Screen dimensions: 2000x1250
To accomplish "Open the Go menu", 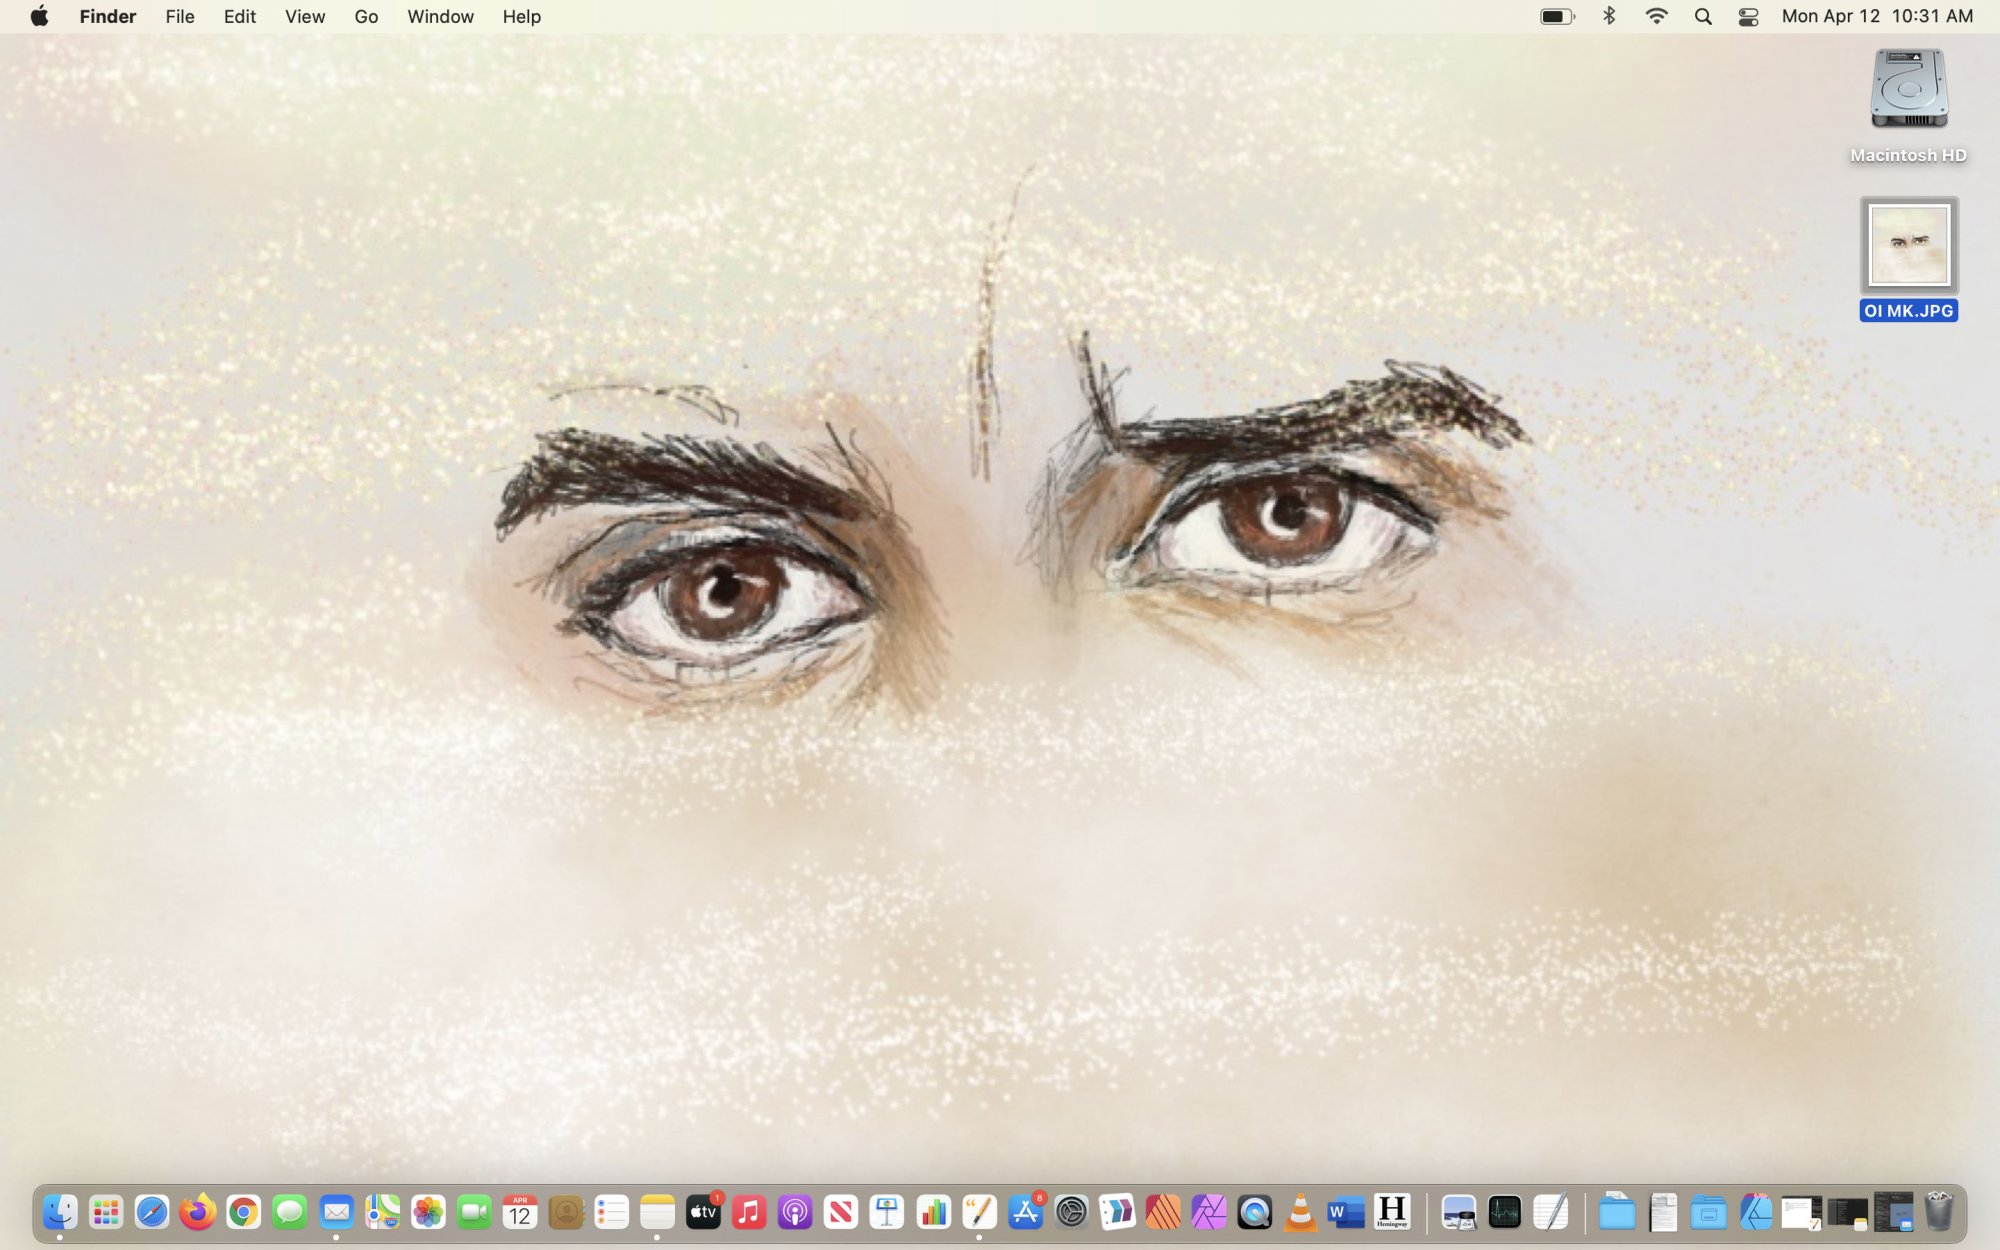I will [366, 16].
